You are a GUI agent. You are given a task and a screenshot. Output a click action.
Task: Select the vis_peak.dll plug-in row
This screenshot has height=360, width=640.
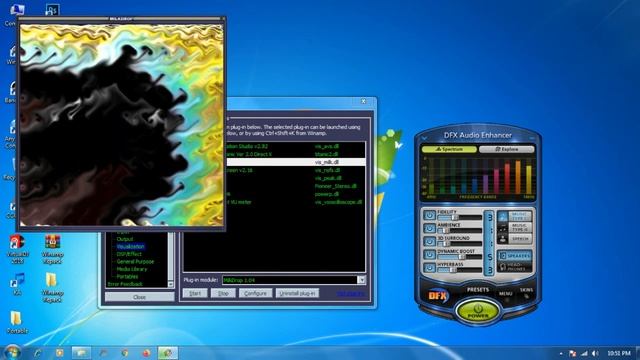click(296, 178)
